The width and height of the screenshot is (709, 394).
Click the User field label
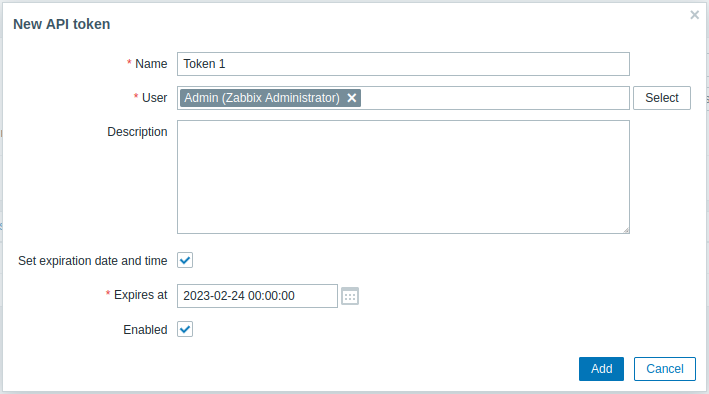[154, 98]
